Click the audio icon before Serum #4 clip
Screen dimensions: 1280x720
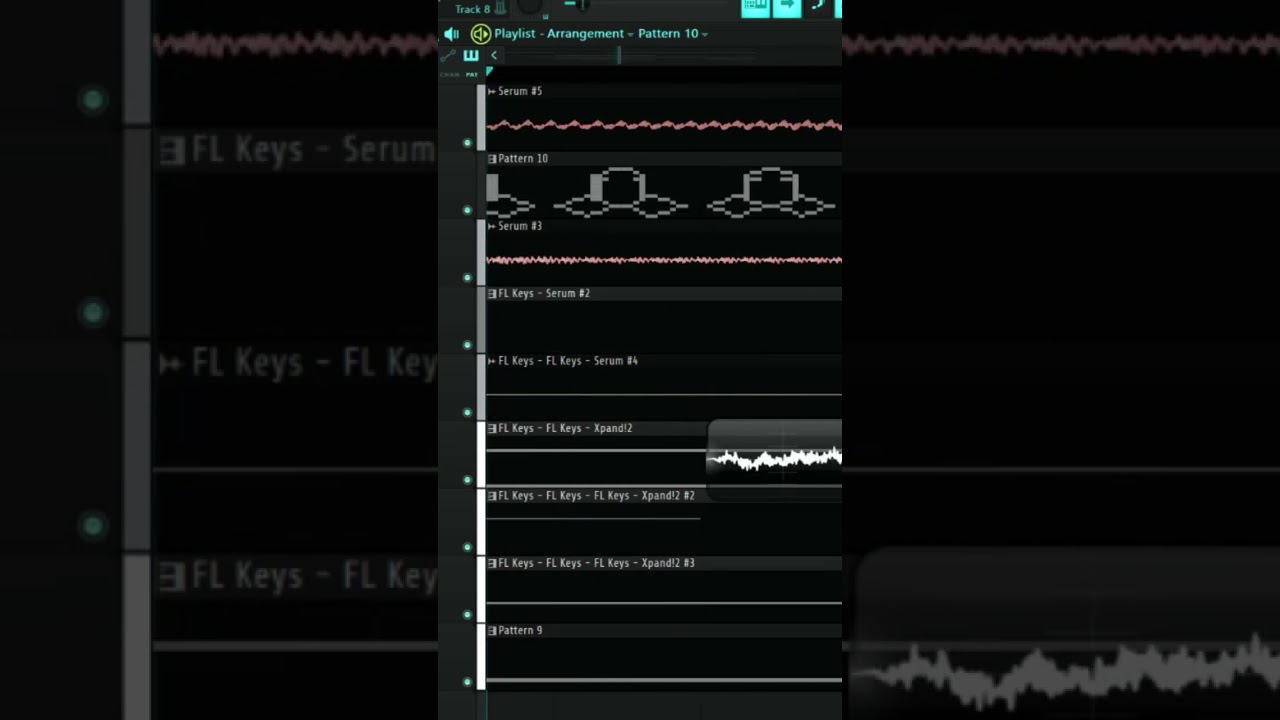[491, 361]
